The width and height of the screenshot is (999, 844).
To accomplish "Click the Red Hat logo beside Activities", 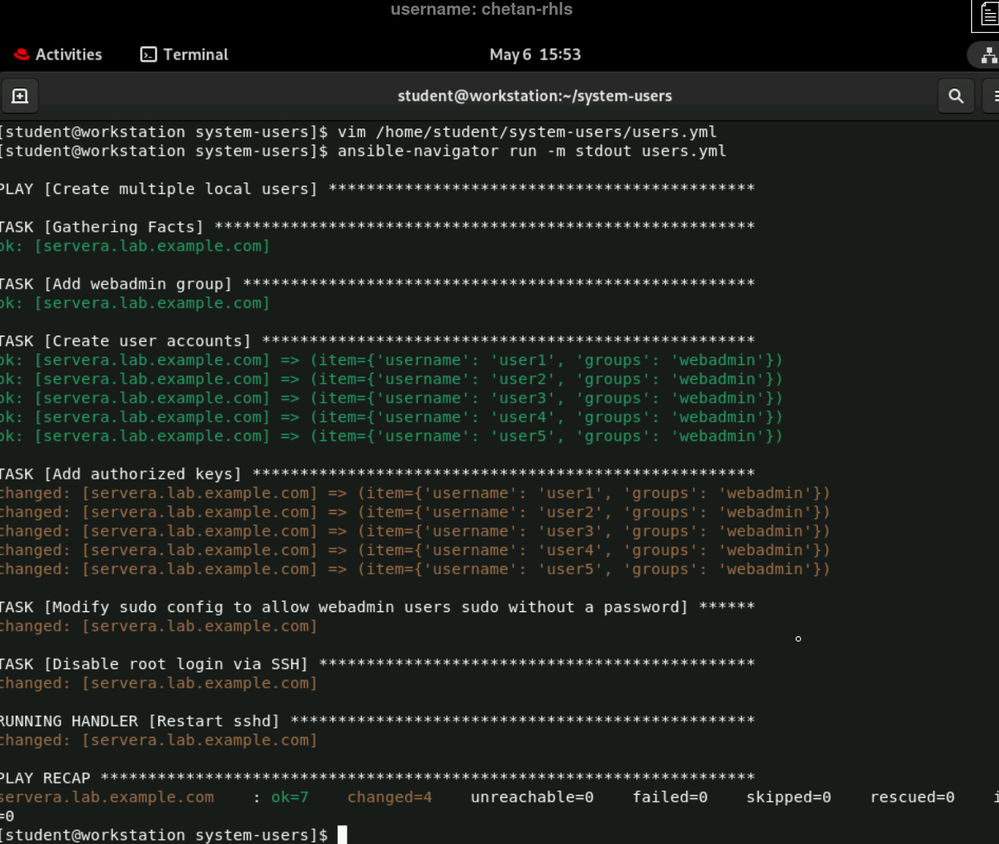I will pos(21,55).
